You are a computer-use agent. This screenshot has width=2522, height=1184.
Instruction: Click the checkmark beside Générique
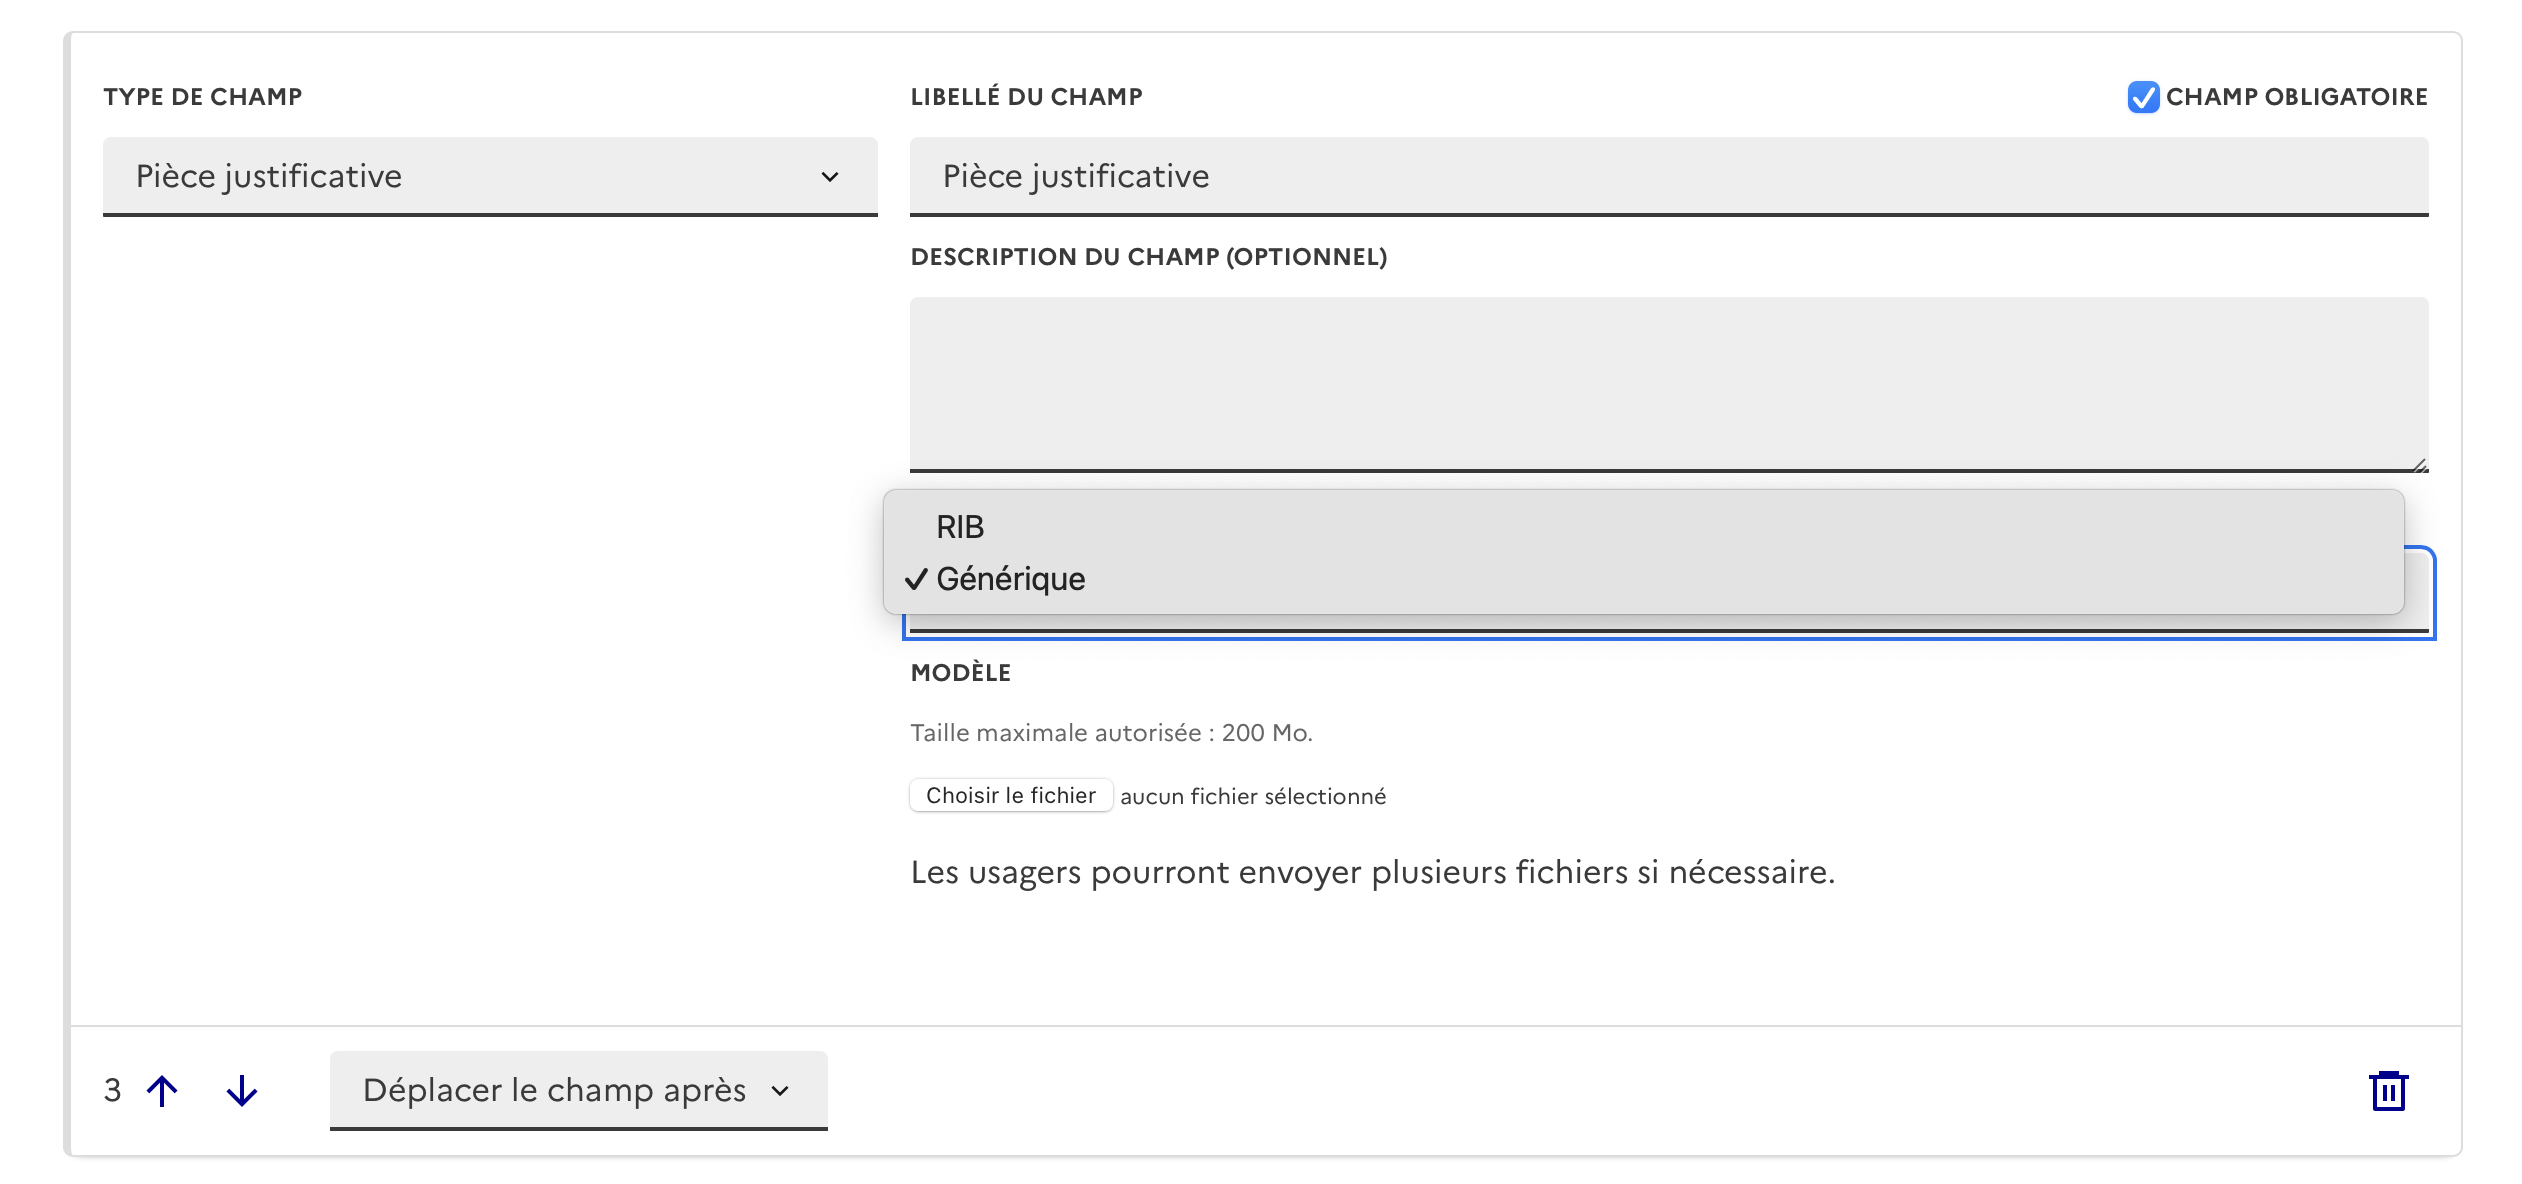point(915,580)
